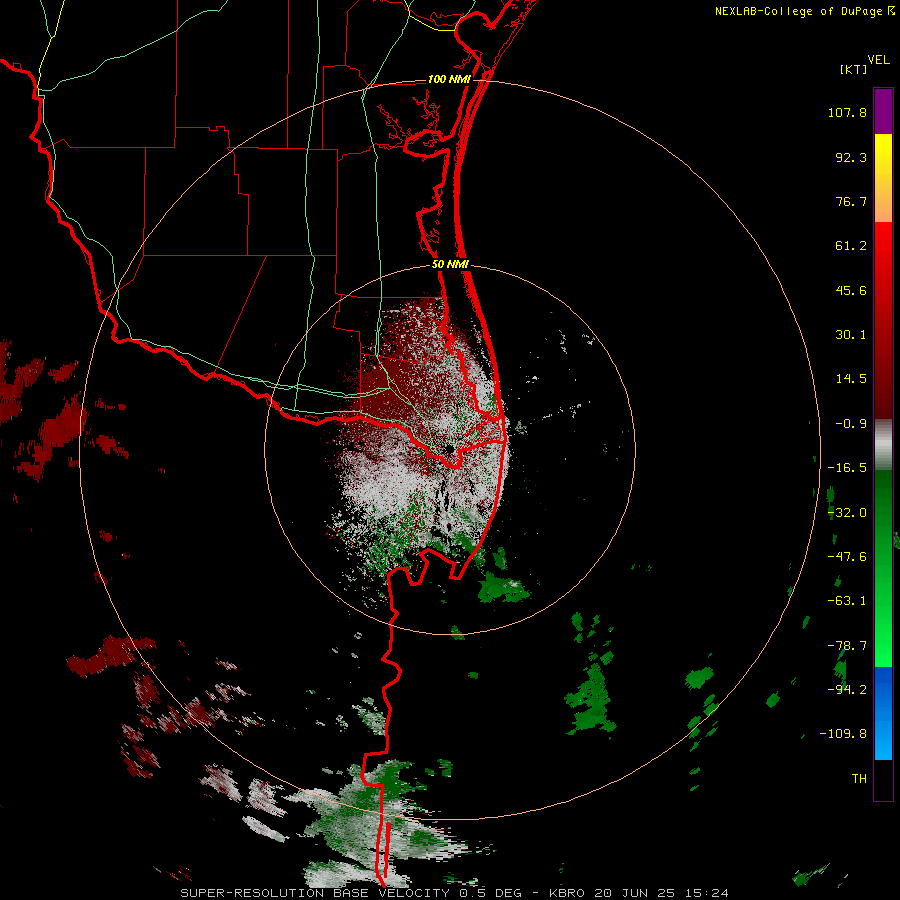Image resolution: width=900 pixels, height=900 pixels.
Task: Pick the purple segment of the color bar
Action: pos(883,112)
